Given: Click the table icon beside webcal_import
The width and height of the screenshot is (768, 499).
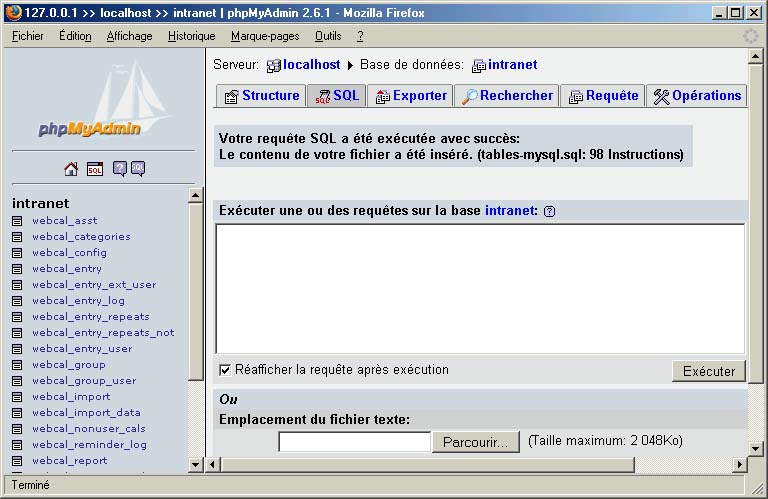Looking at the screenshot, I should coord(17,397).
